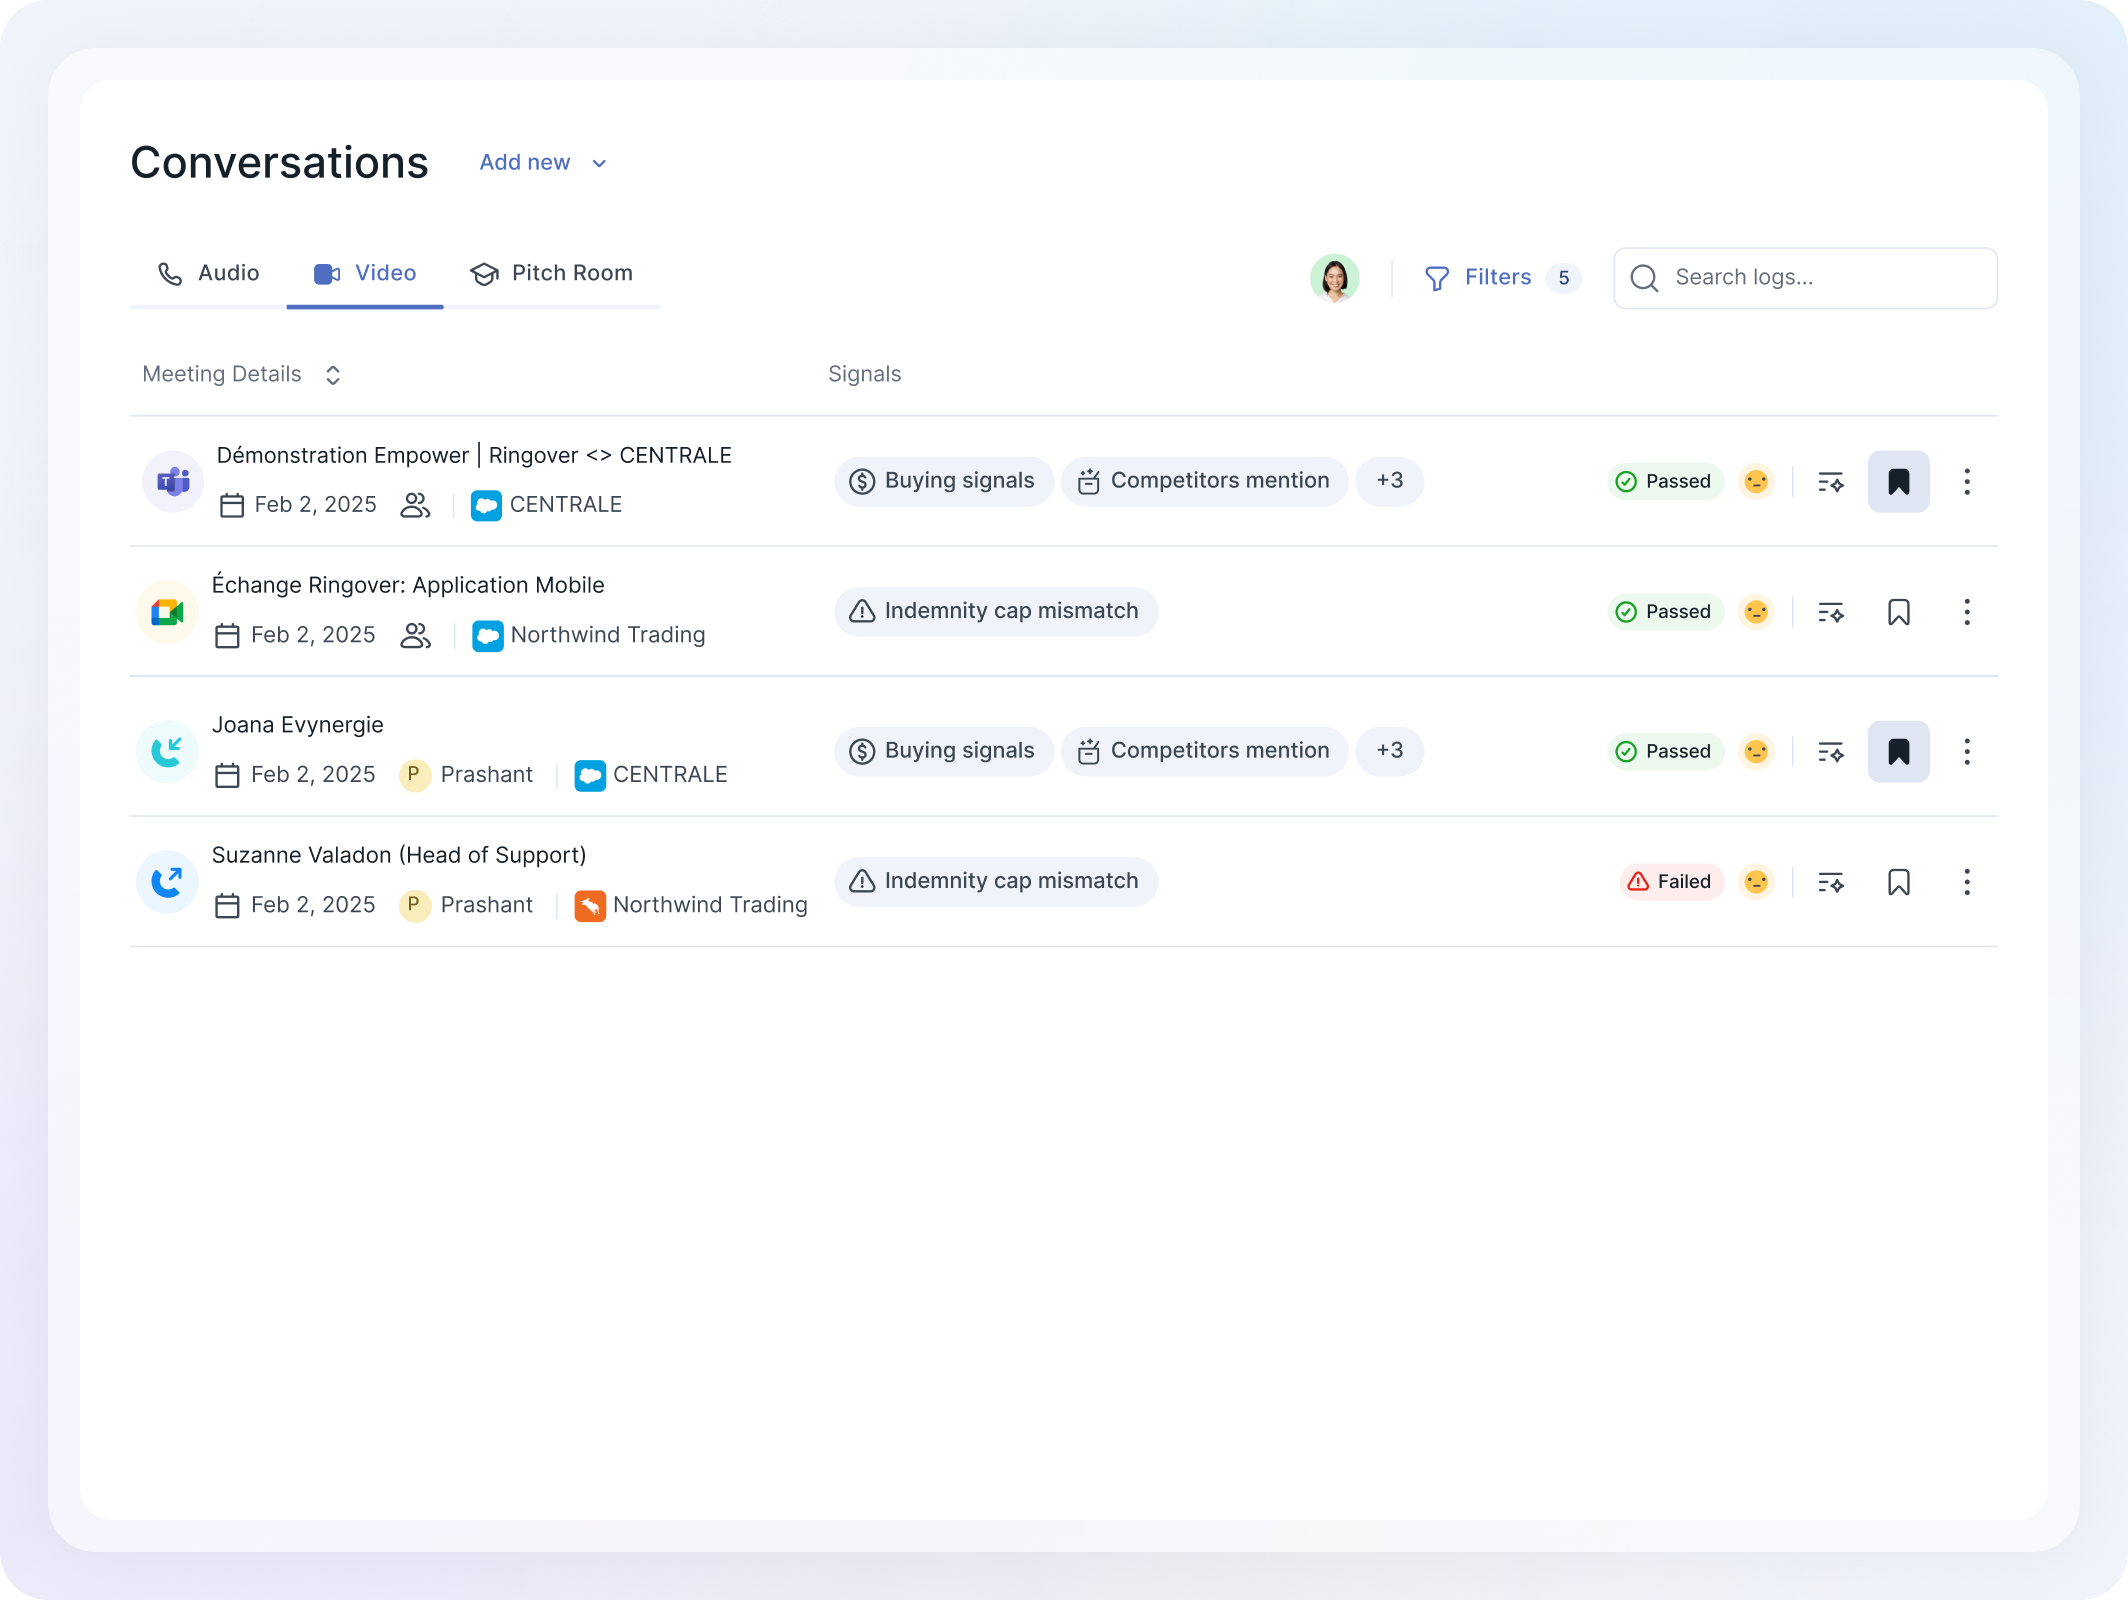Click Salesforce CENTRALE account in Joana Evynergie row

tap(651, 775)
